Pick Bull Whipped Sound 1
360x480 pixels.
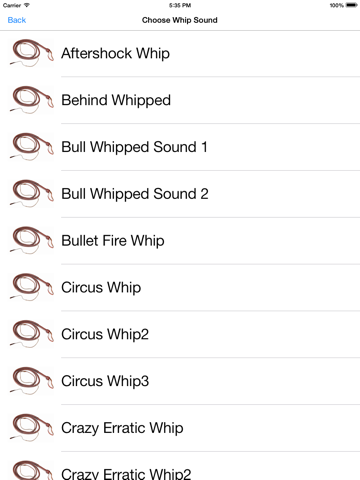134,147
